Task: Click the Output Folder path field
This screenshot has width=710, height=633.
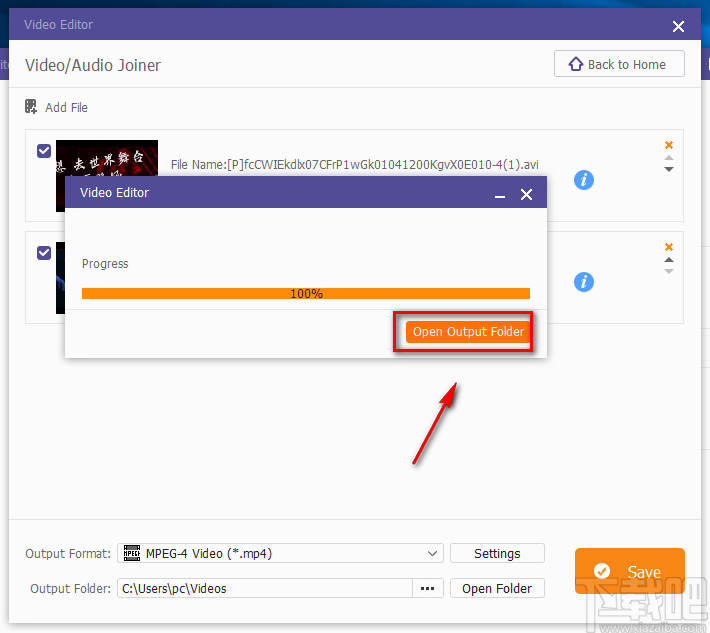Action: pyautogui.click(x=265, y=588)
